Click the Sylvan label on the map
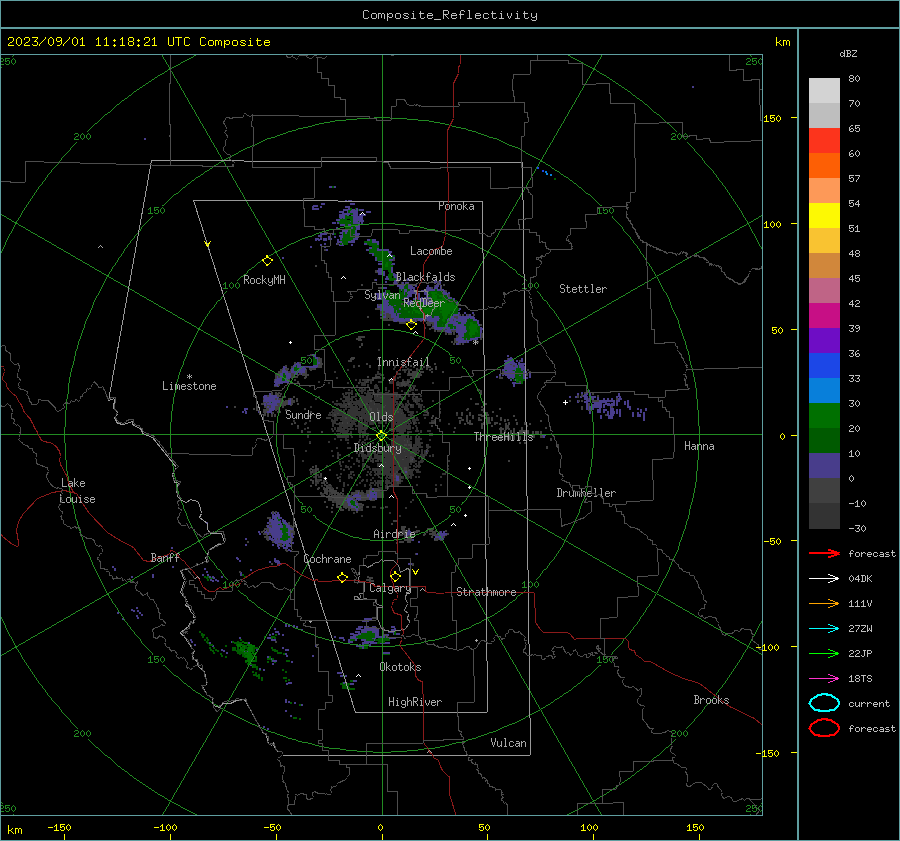Viewport: 900px width, 841px height. coord(382,295)
